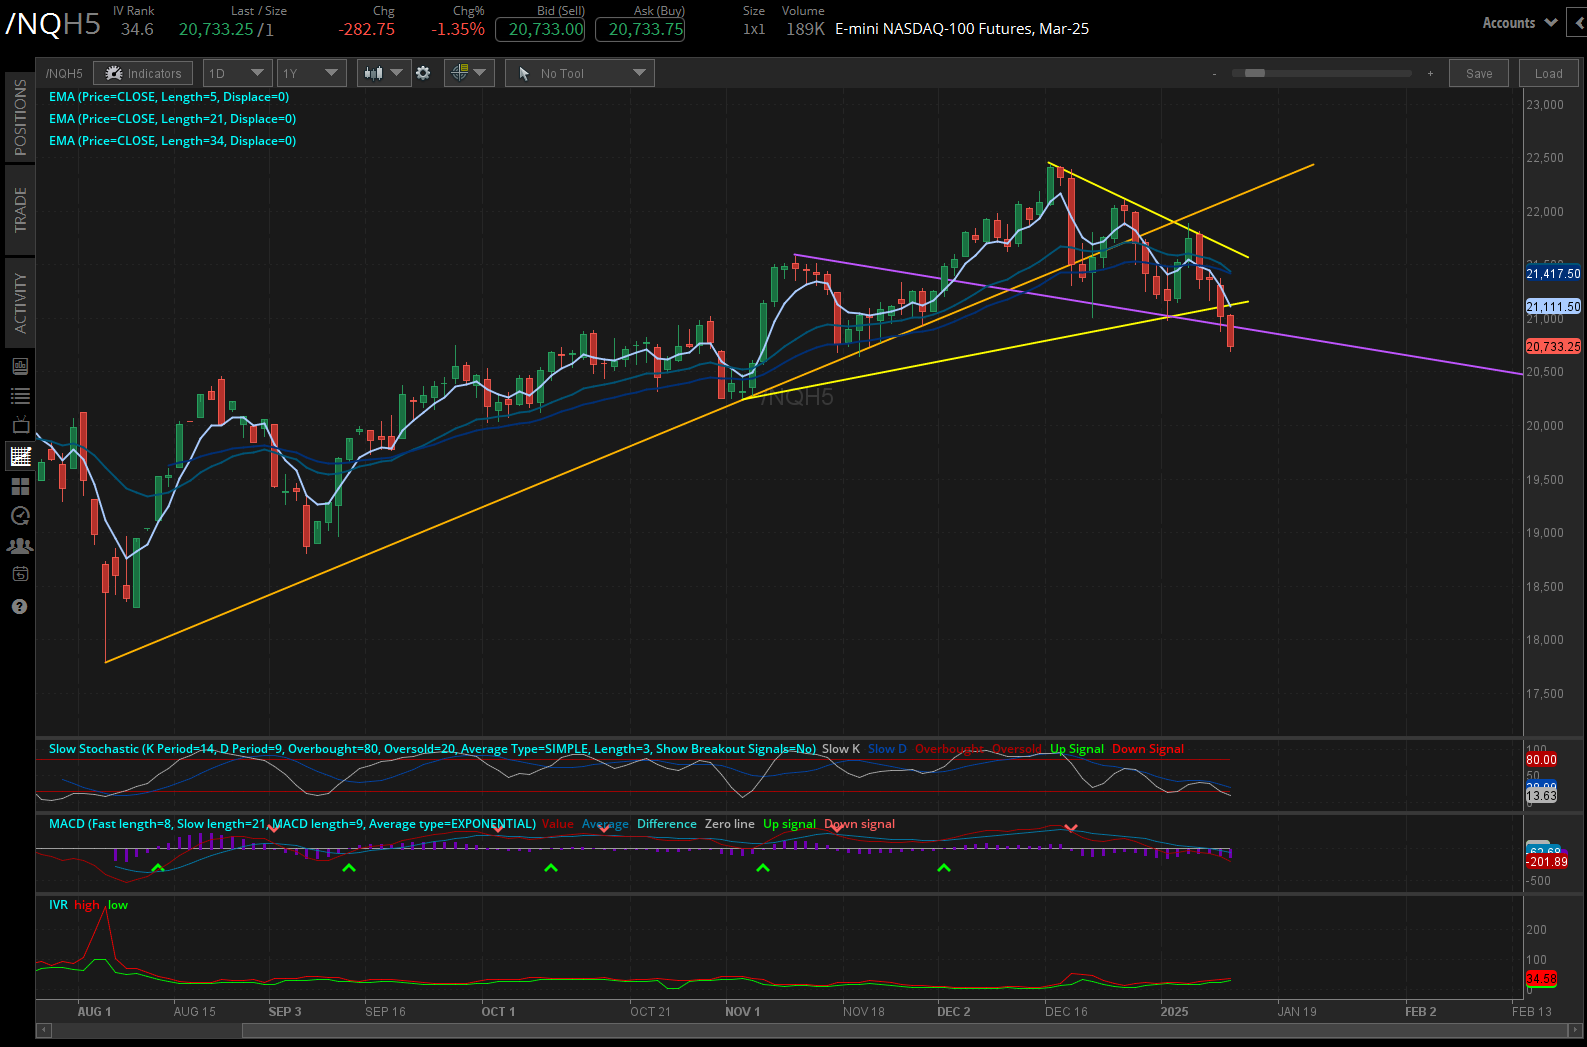
Task: Open chart settings gear icon
Action: [x=423, y=73]
